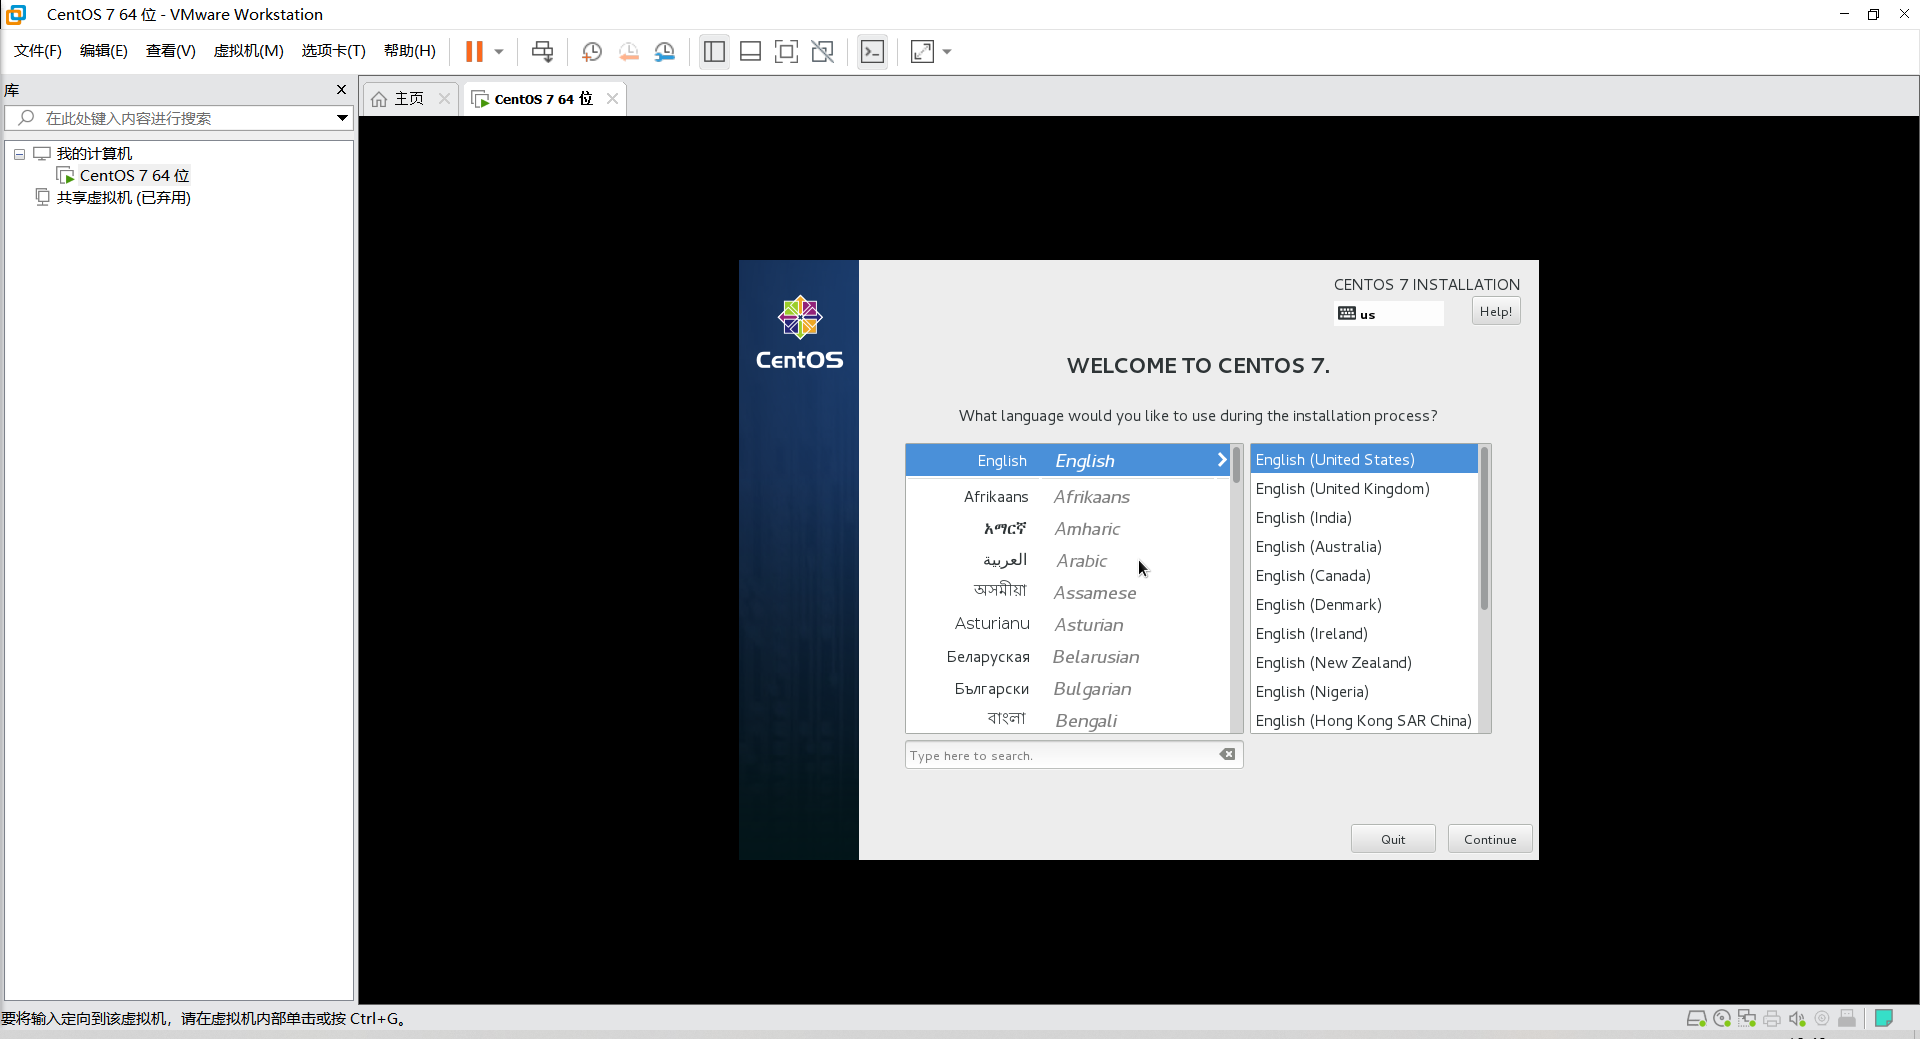
Task: Open the power options dropdown arrow
Action: (x=498, y=51)
